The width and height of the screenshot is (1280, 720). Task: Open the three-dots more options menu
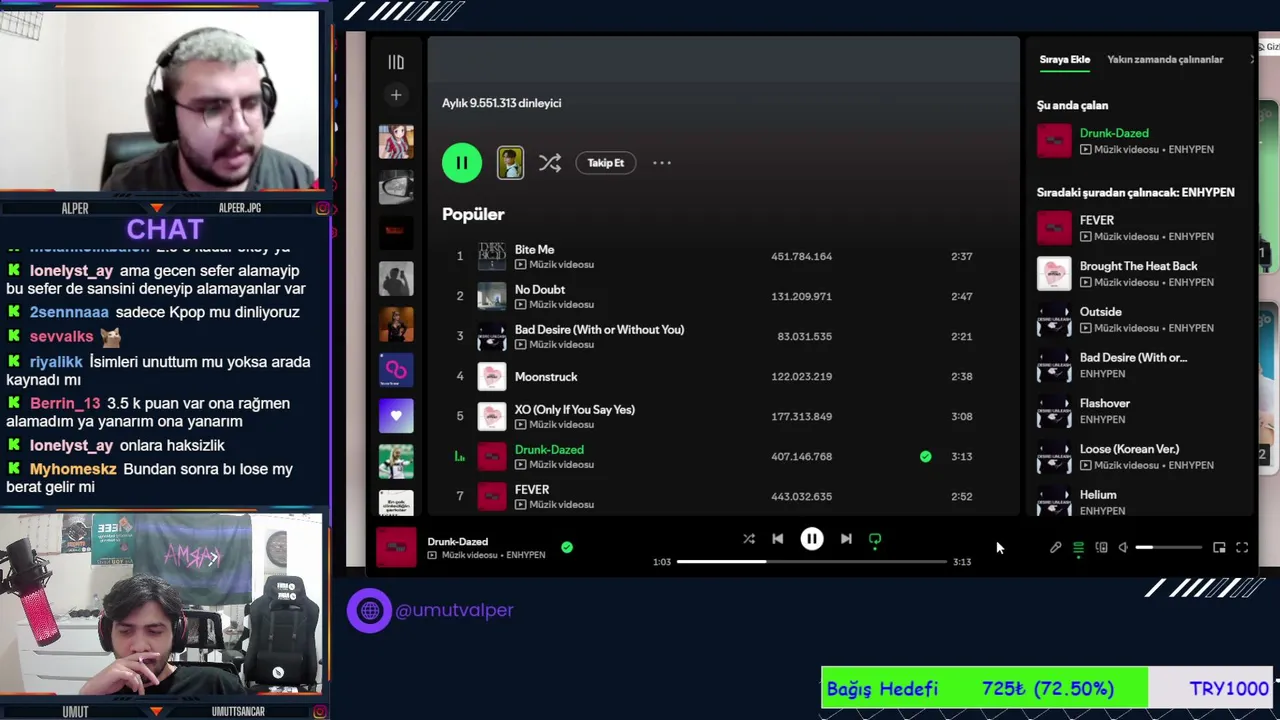pos(662,163)
